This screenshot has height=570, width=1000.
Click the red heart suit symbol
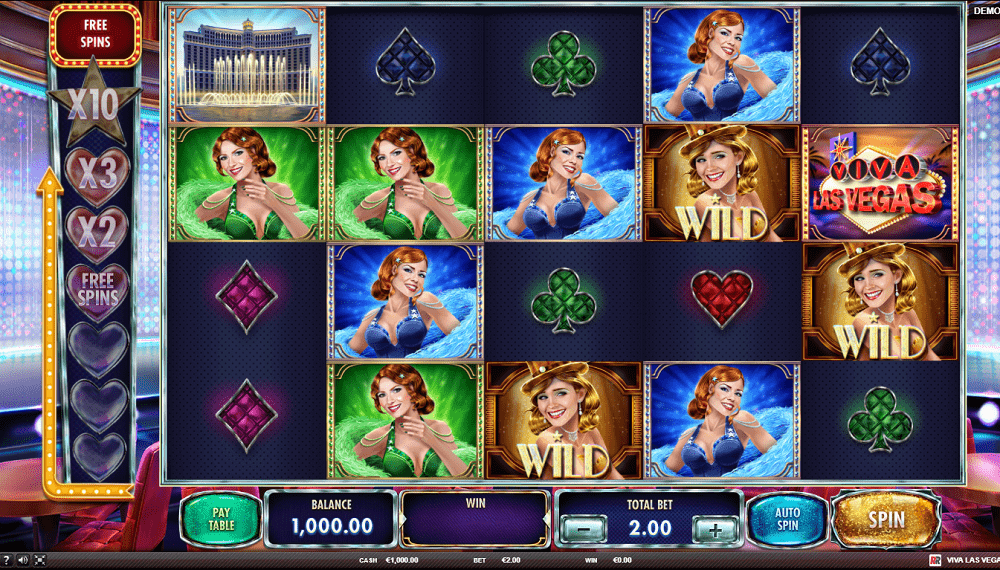coord(721,299)
